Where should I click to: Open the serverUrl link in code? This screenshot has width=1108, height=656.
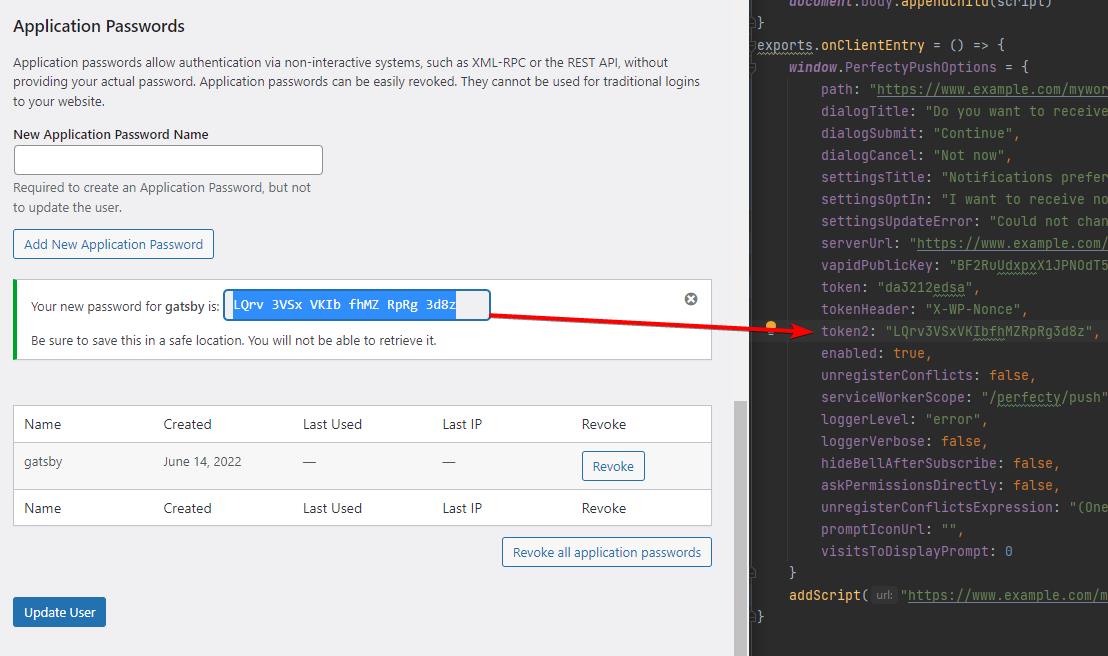1010,243
